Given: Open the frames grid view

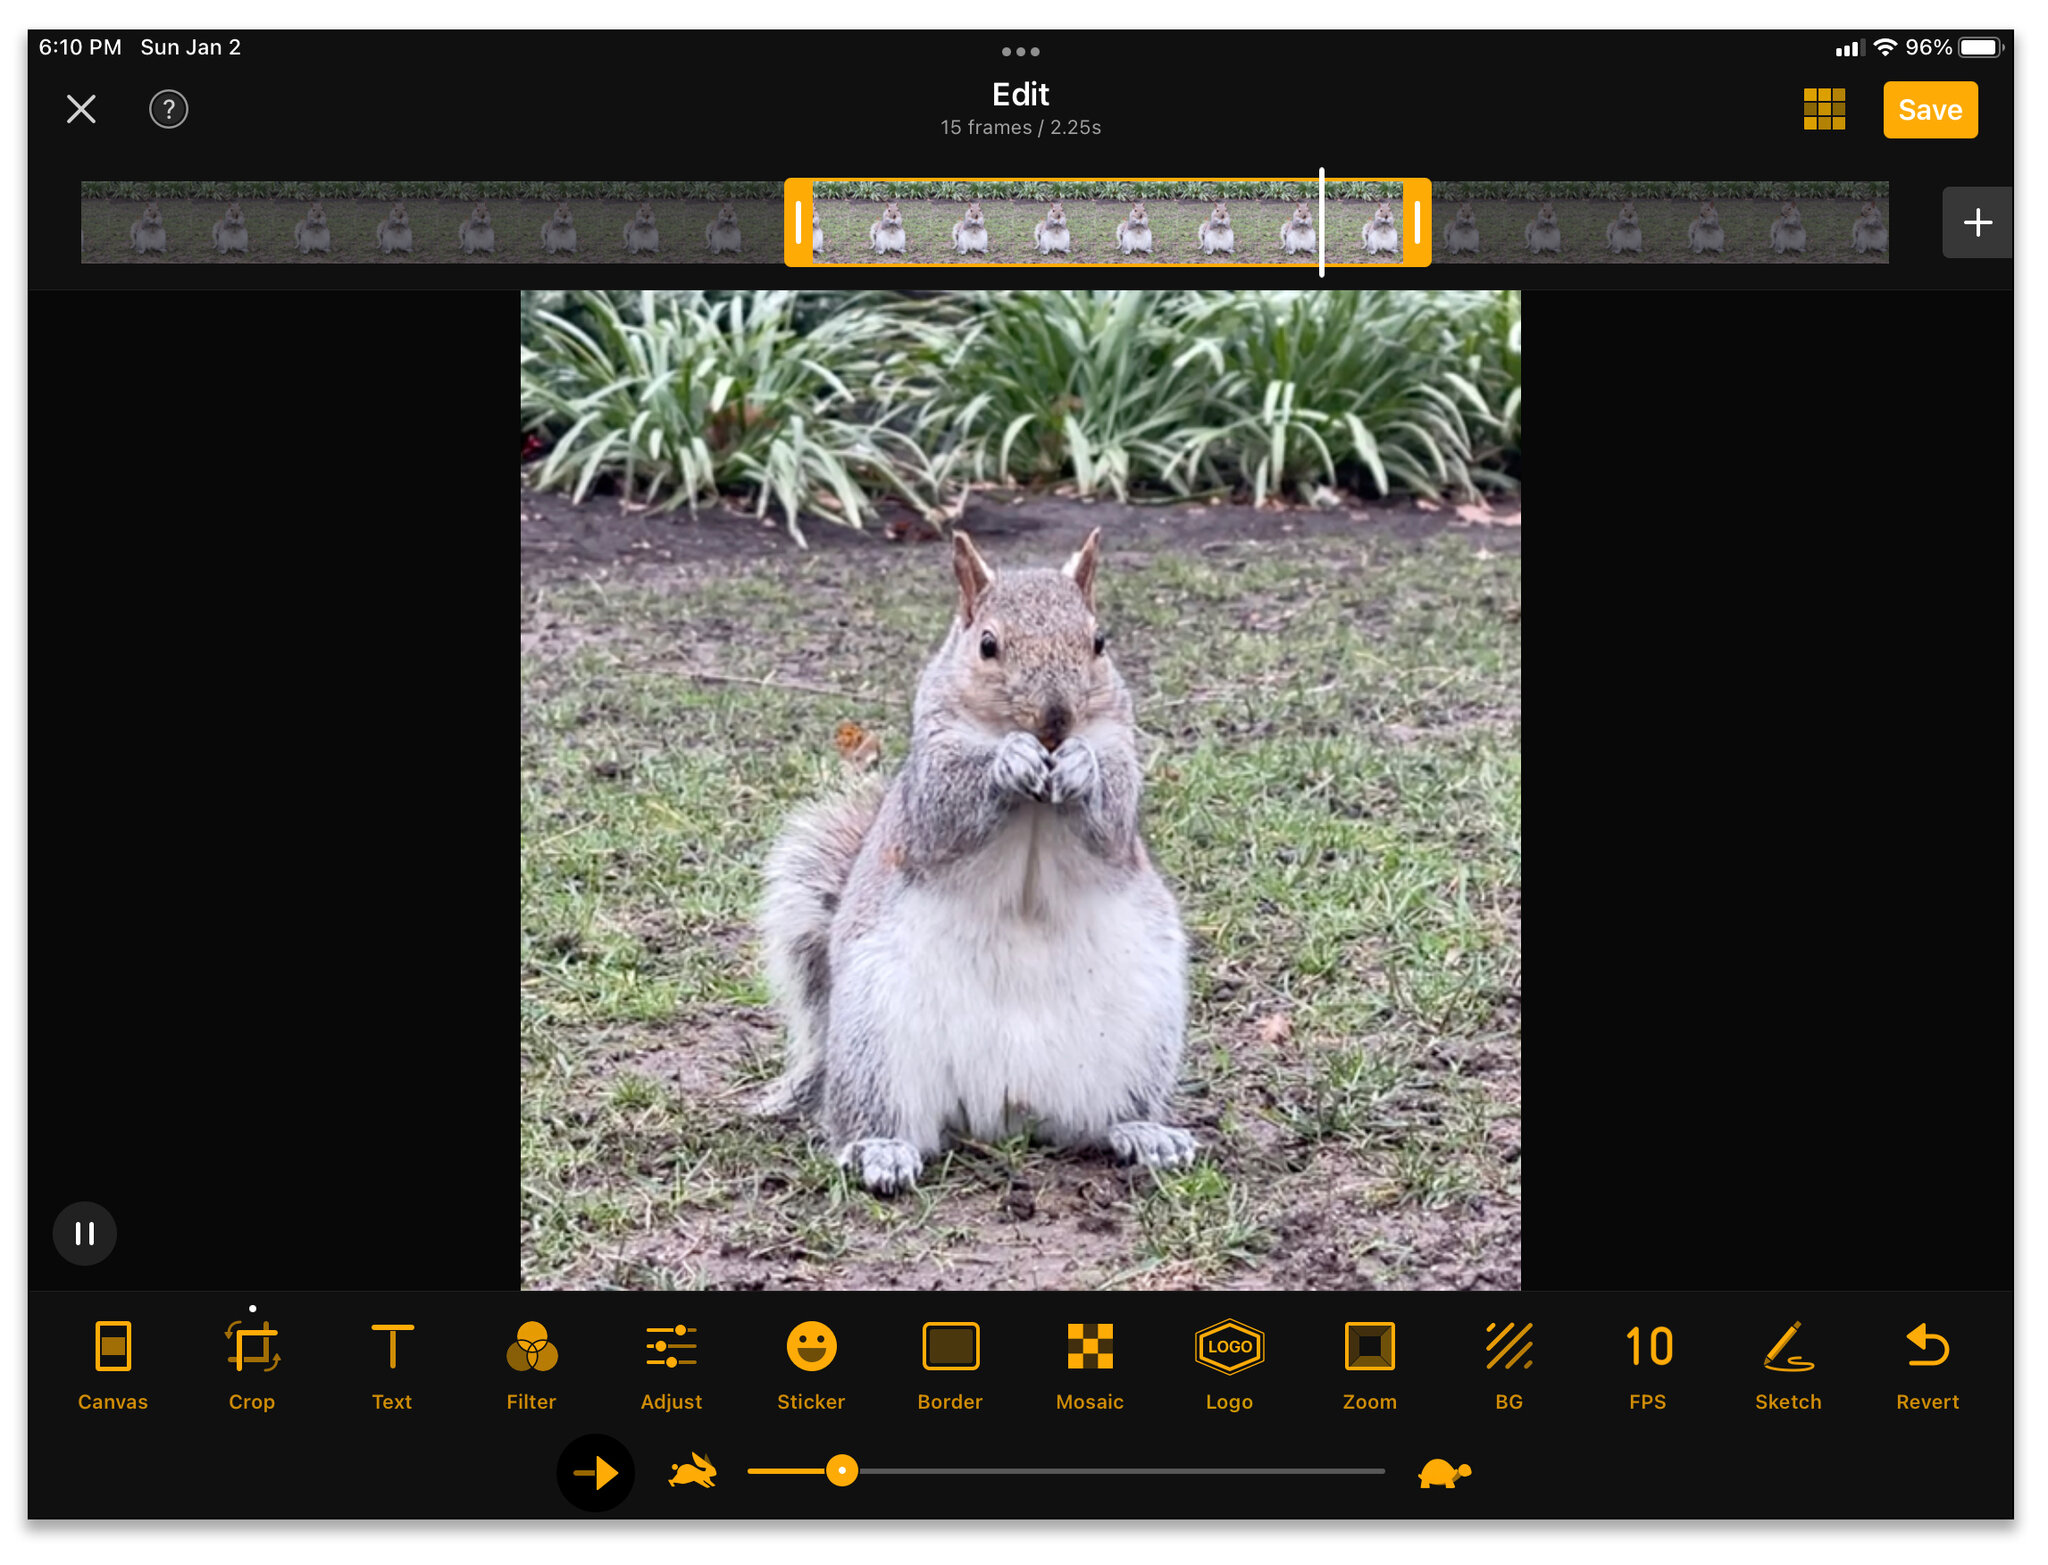Looking at the screenshot, I should [x=1824, y=109].
